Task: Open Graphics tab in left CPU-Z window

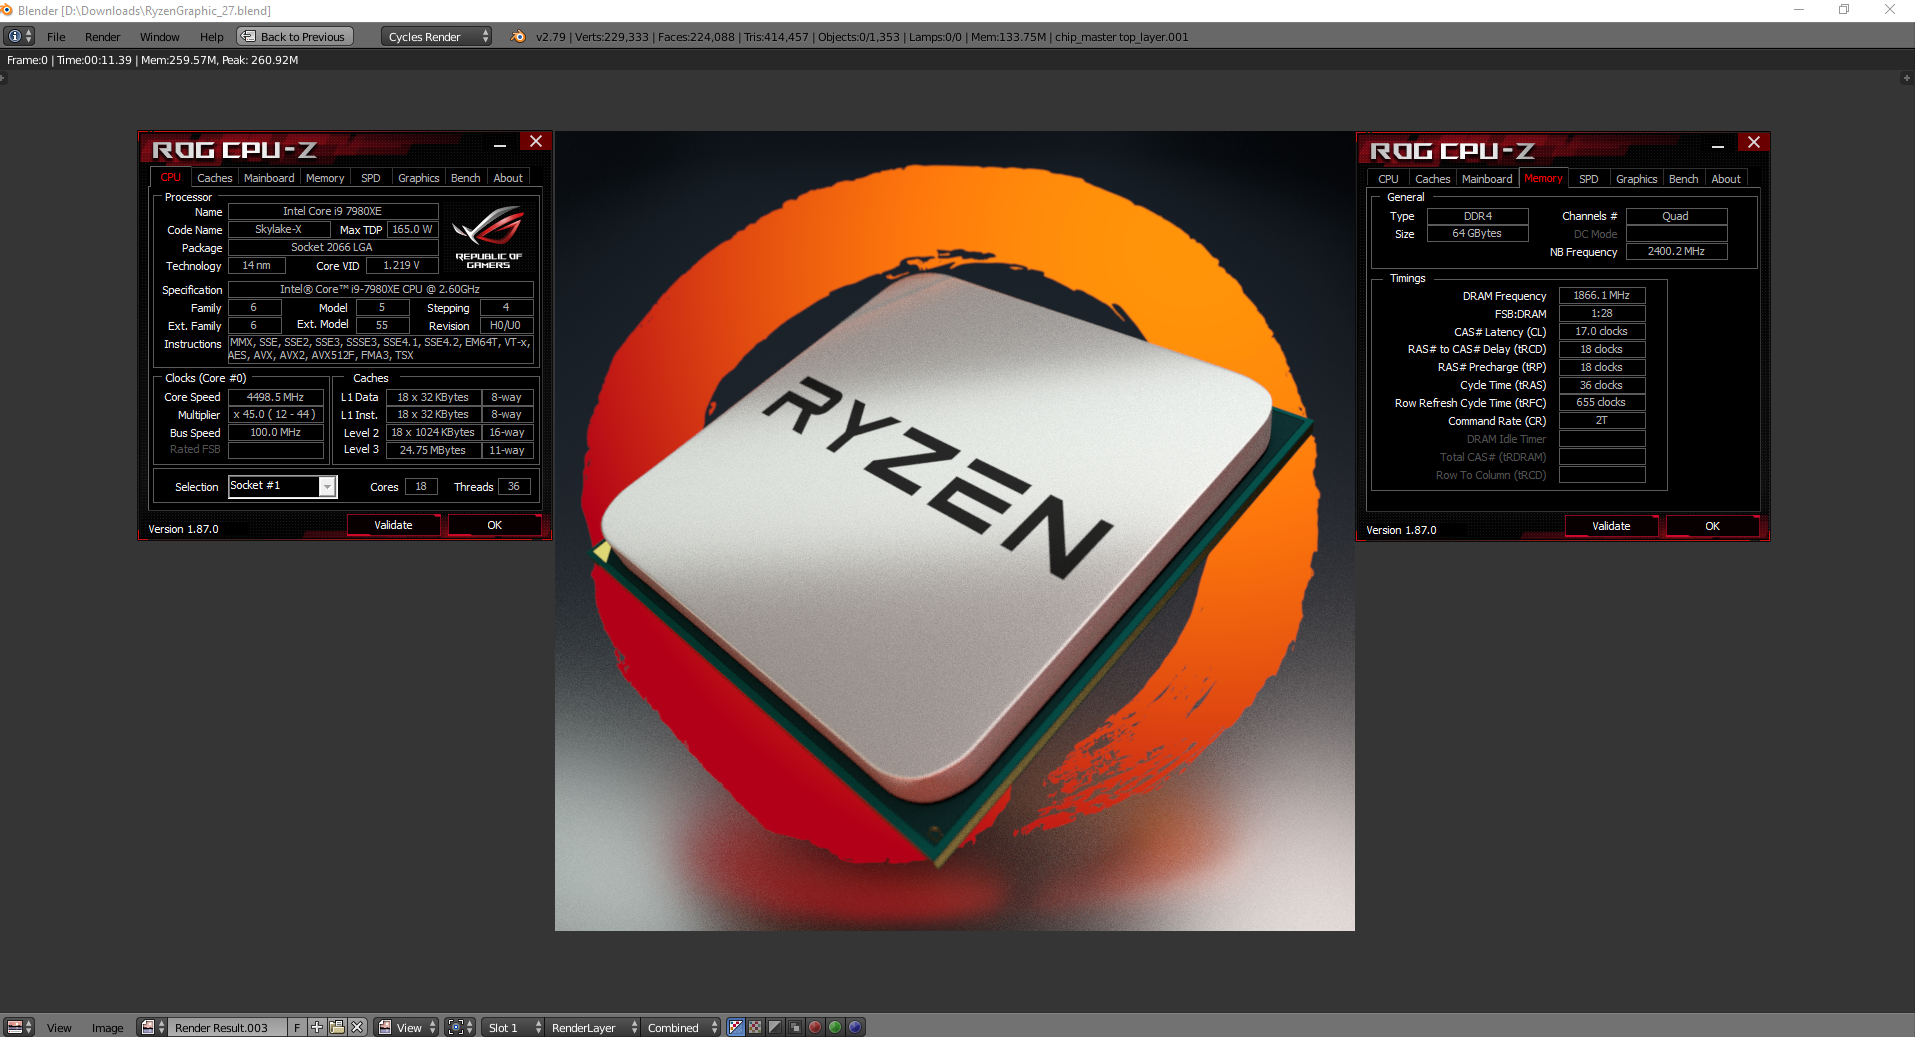Action: (419, 178)
